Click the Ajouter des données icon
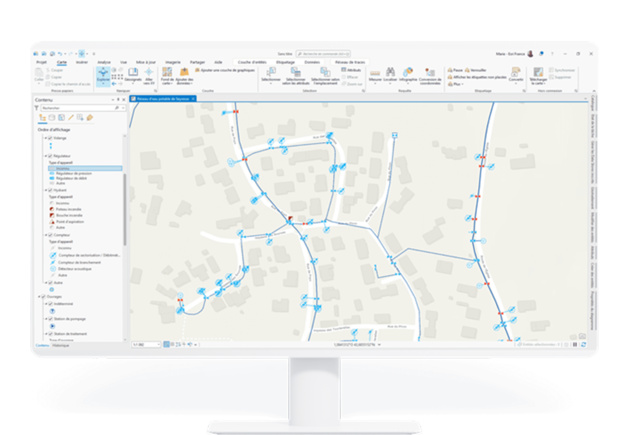Image resolution: width=627 pixels, height=435 pixels. (184, 74)
